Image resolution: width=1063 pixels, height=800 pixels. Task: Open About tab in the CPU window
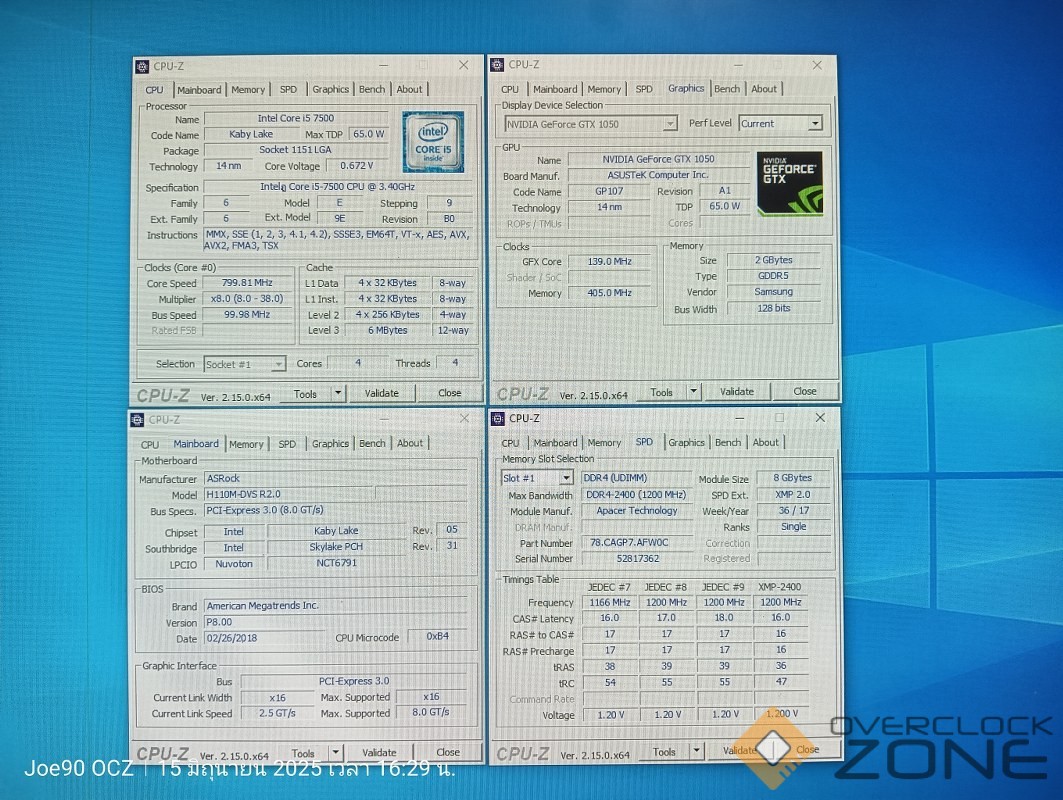(x=409, y=89)
